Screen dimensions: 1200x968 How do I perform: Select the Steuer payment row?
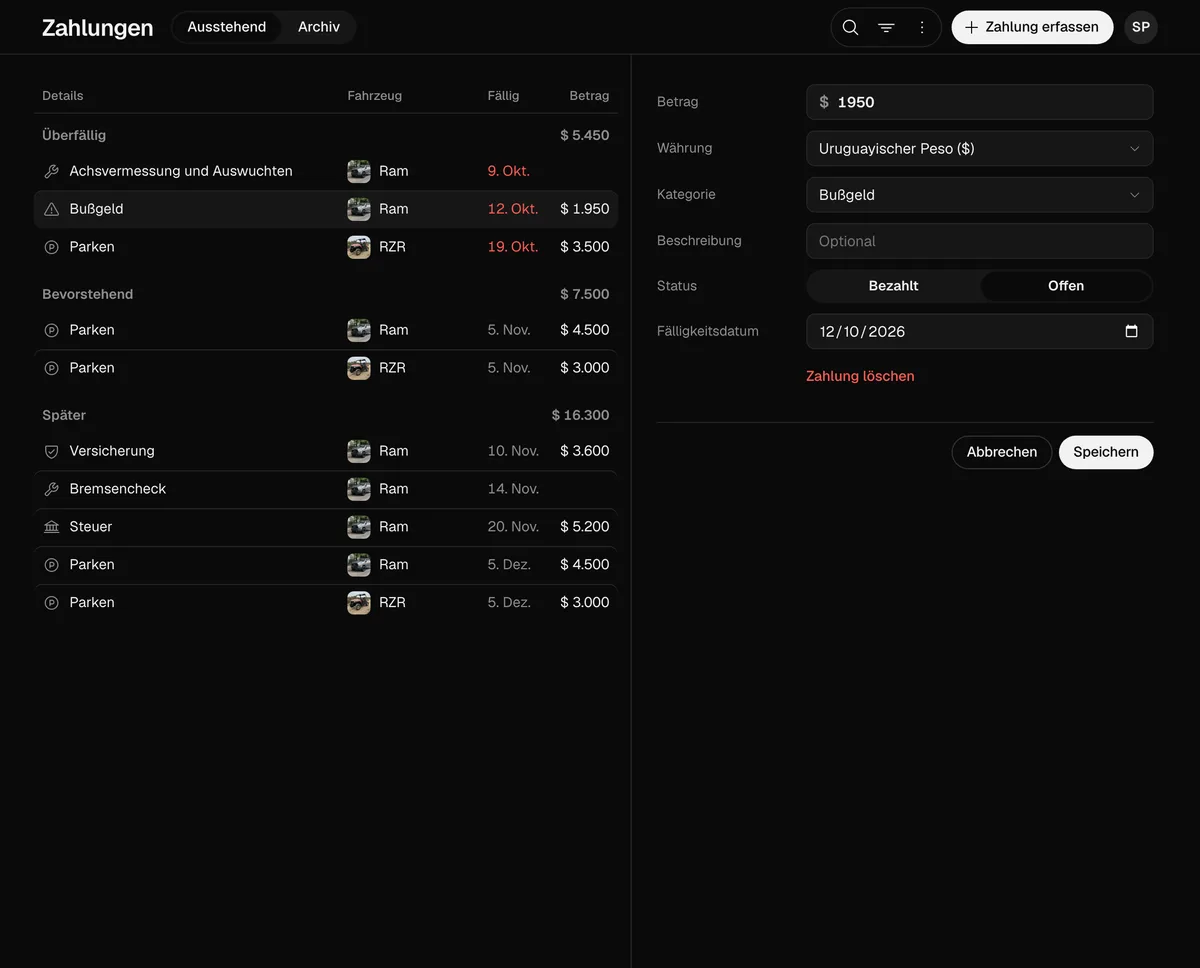326,528
